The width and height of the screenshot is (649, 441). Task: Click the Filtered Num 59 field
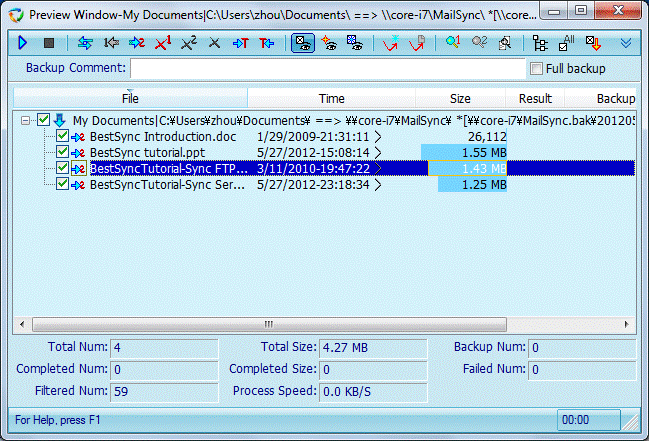(x=164, y=391)
